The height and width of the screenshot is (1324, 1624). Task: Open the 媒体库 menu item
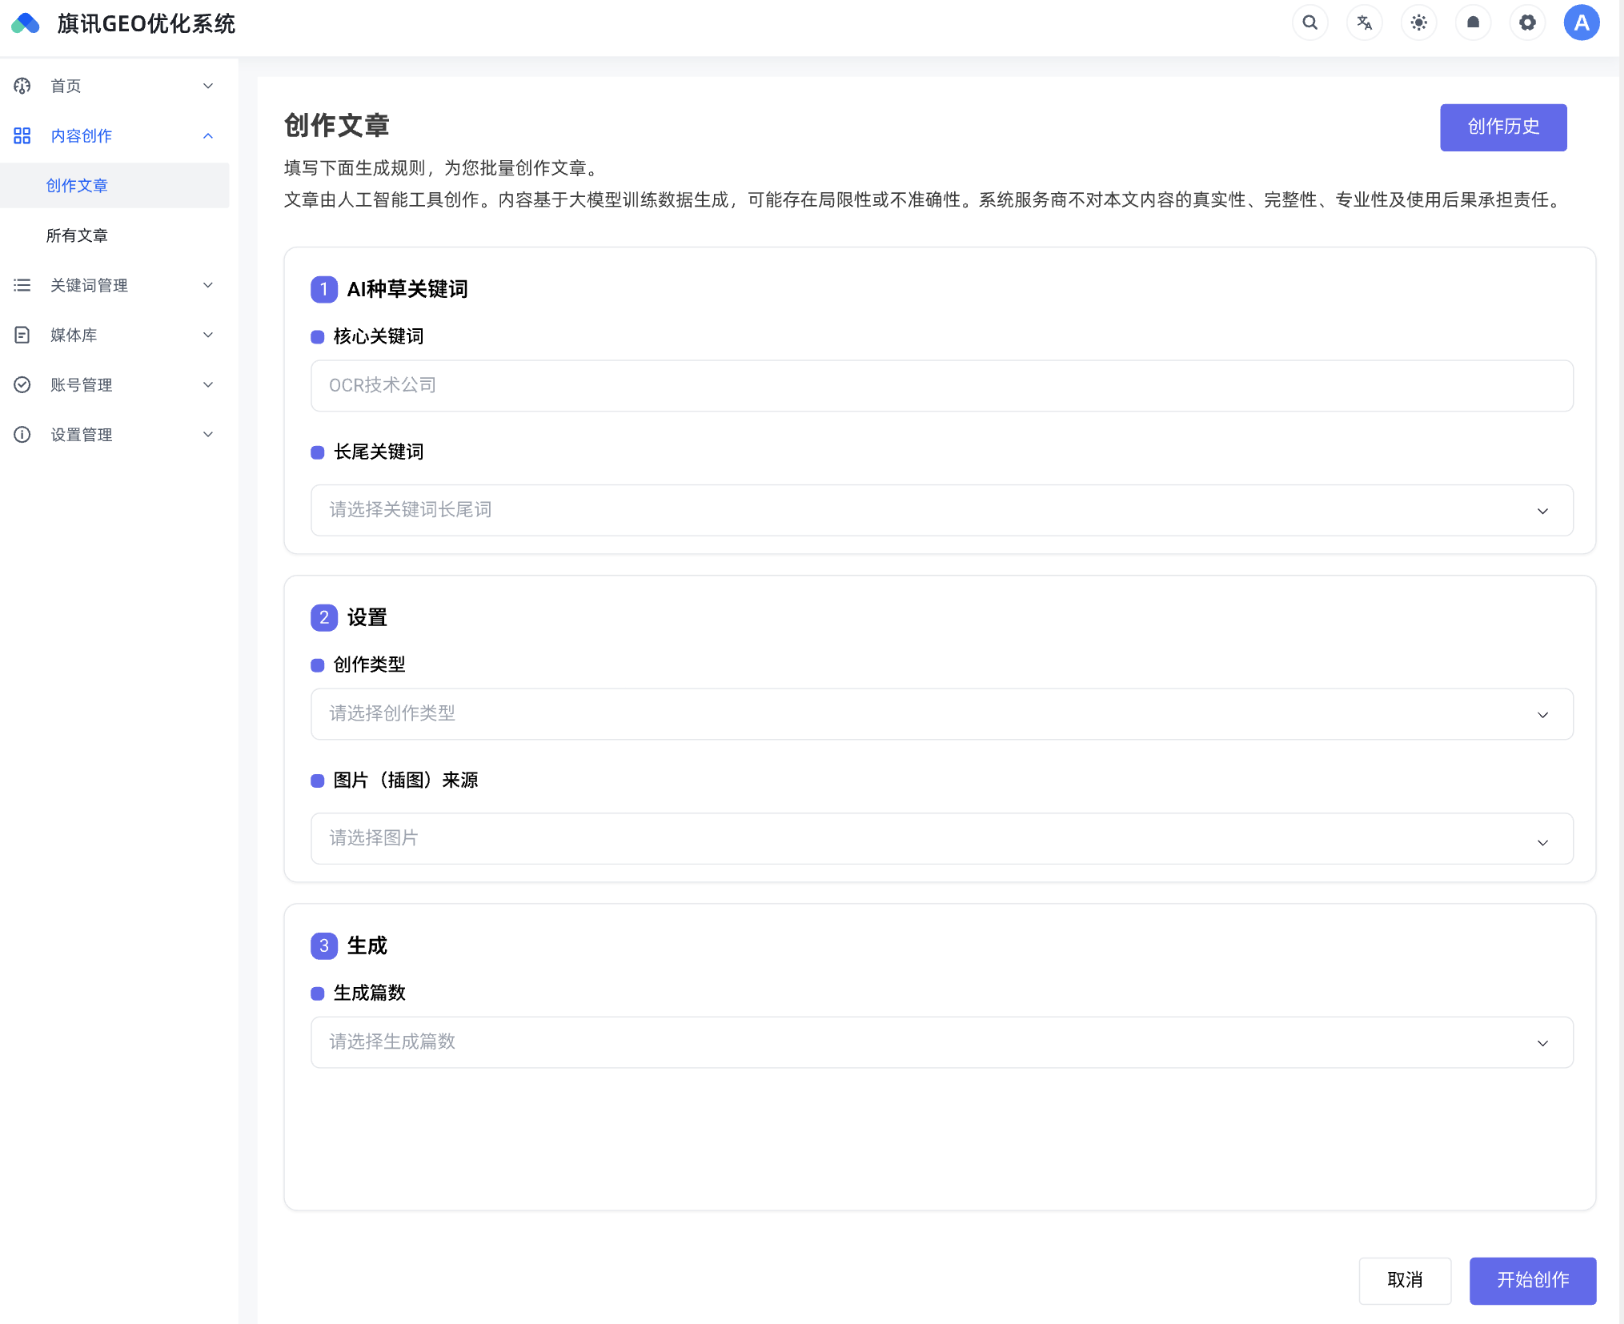click(115, 335)
